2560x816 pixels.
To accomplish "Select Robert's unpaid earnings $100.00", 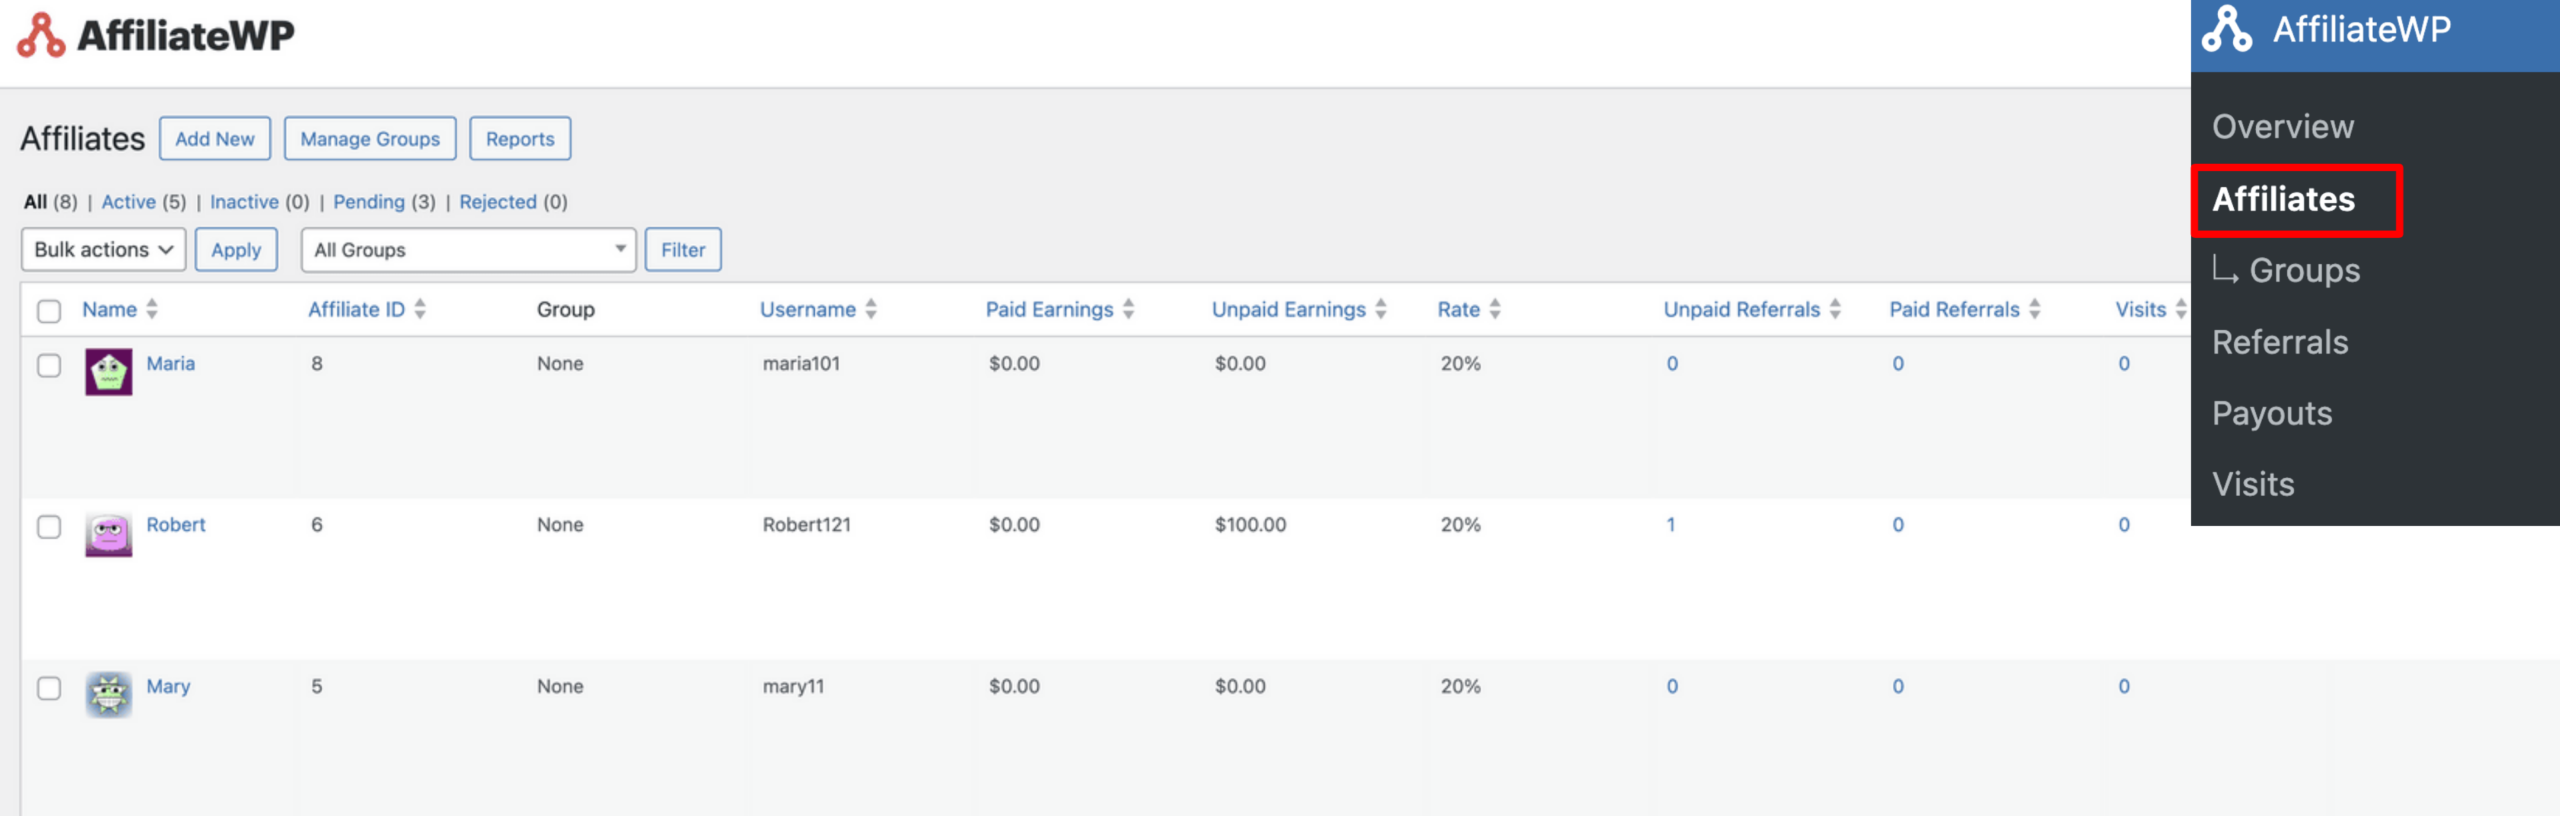I will pyautogui.click(x=1251, y=524).
